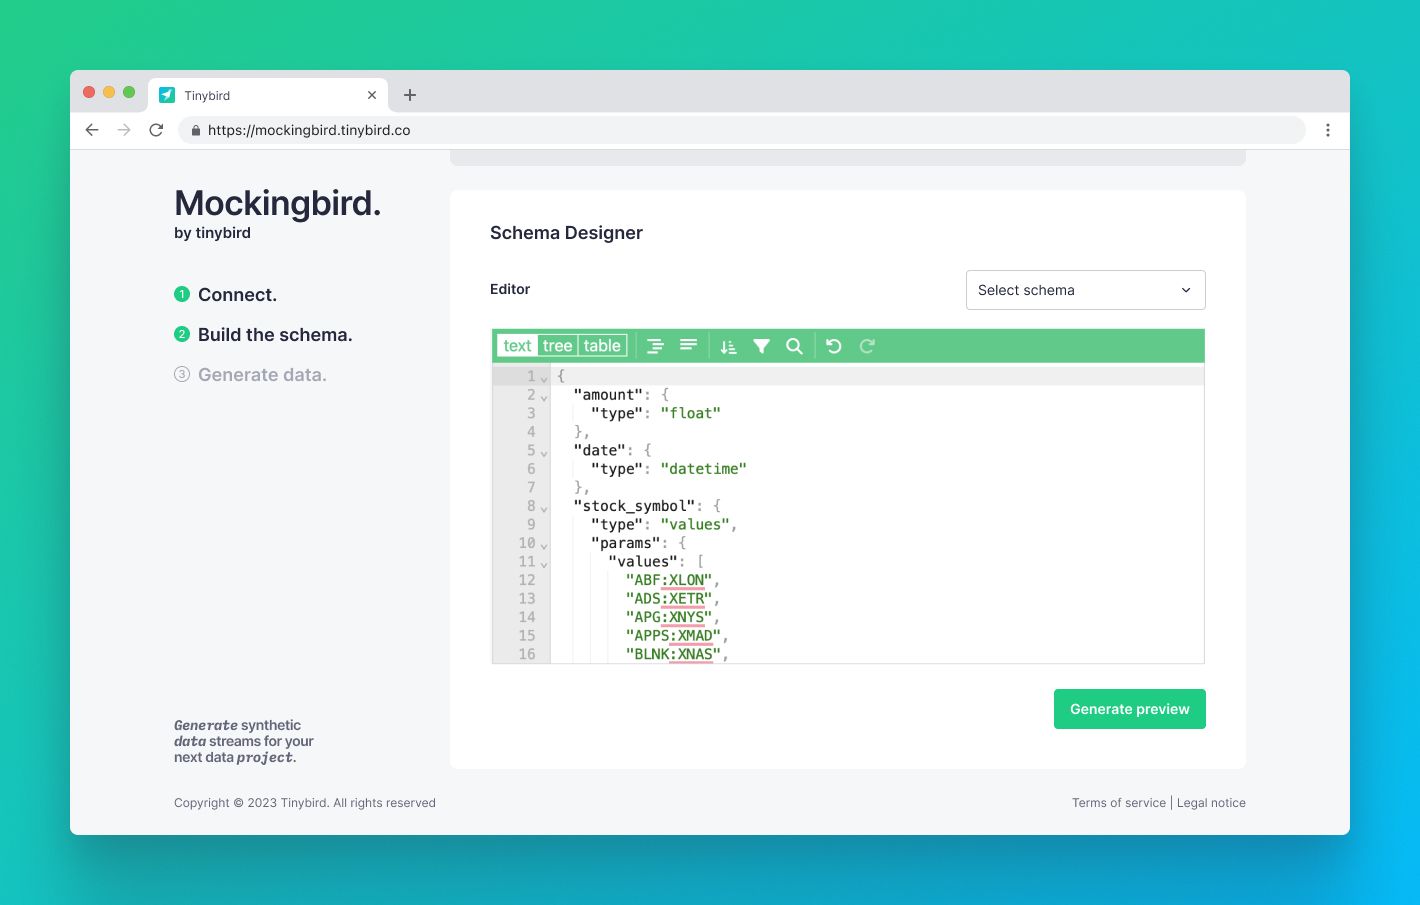1420x905 pixels.
Task: Click the filter funnel icon in editor
Action: [761, 346]
